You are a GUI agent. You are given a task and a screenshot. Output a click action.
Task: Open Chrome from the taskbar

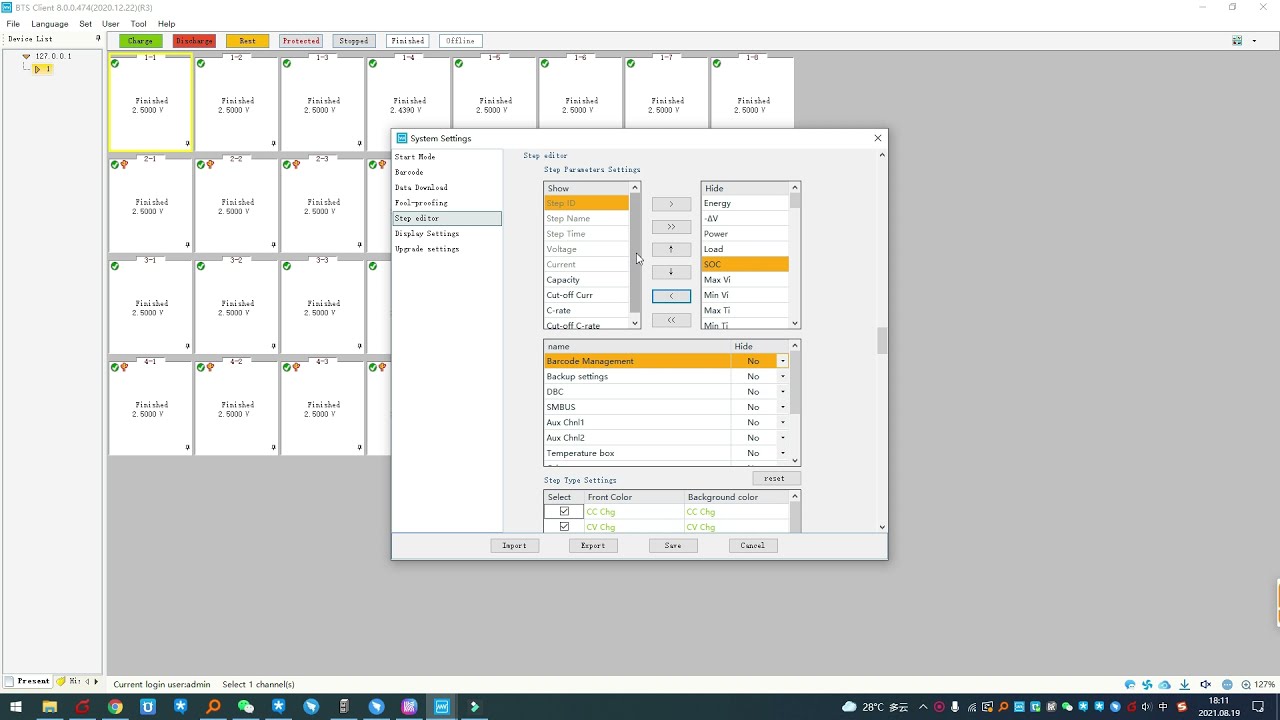(115, 707)
